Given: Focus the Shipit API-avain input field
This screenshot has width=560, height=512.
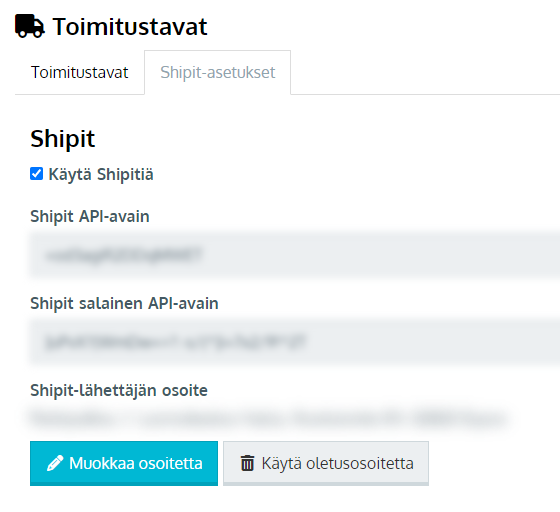Looking at the screenshot, I should (x=294, y=255).
